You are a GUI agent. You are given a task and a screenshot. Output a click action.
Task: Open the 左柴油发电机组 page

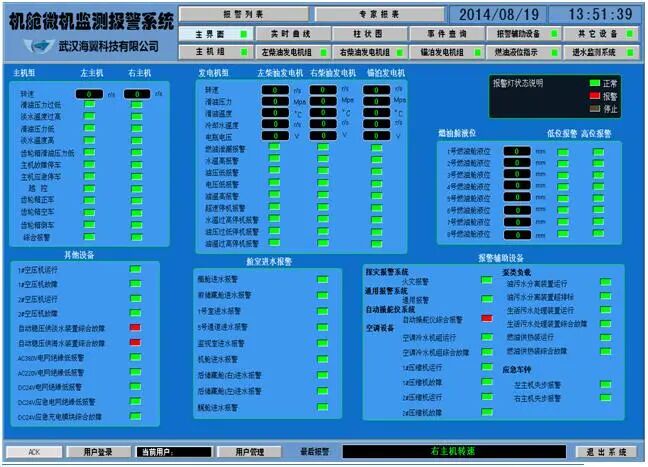click(293, 52)
